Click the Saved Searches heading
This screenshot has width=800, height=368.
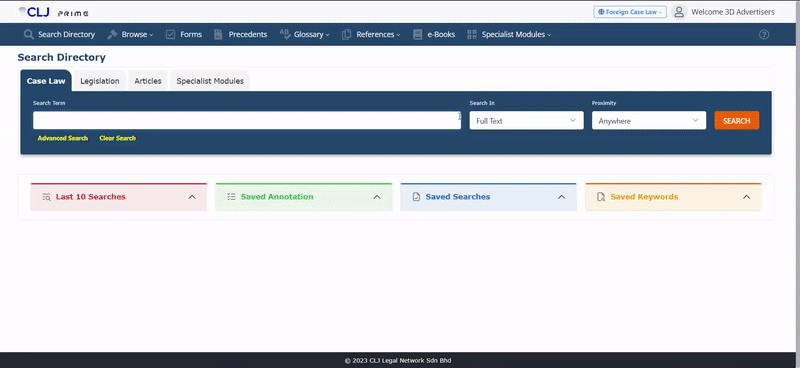458,197
